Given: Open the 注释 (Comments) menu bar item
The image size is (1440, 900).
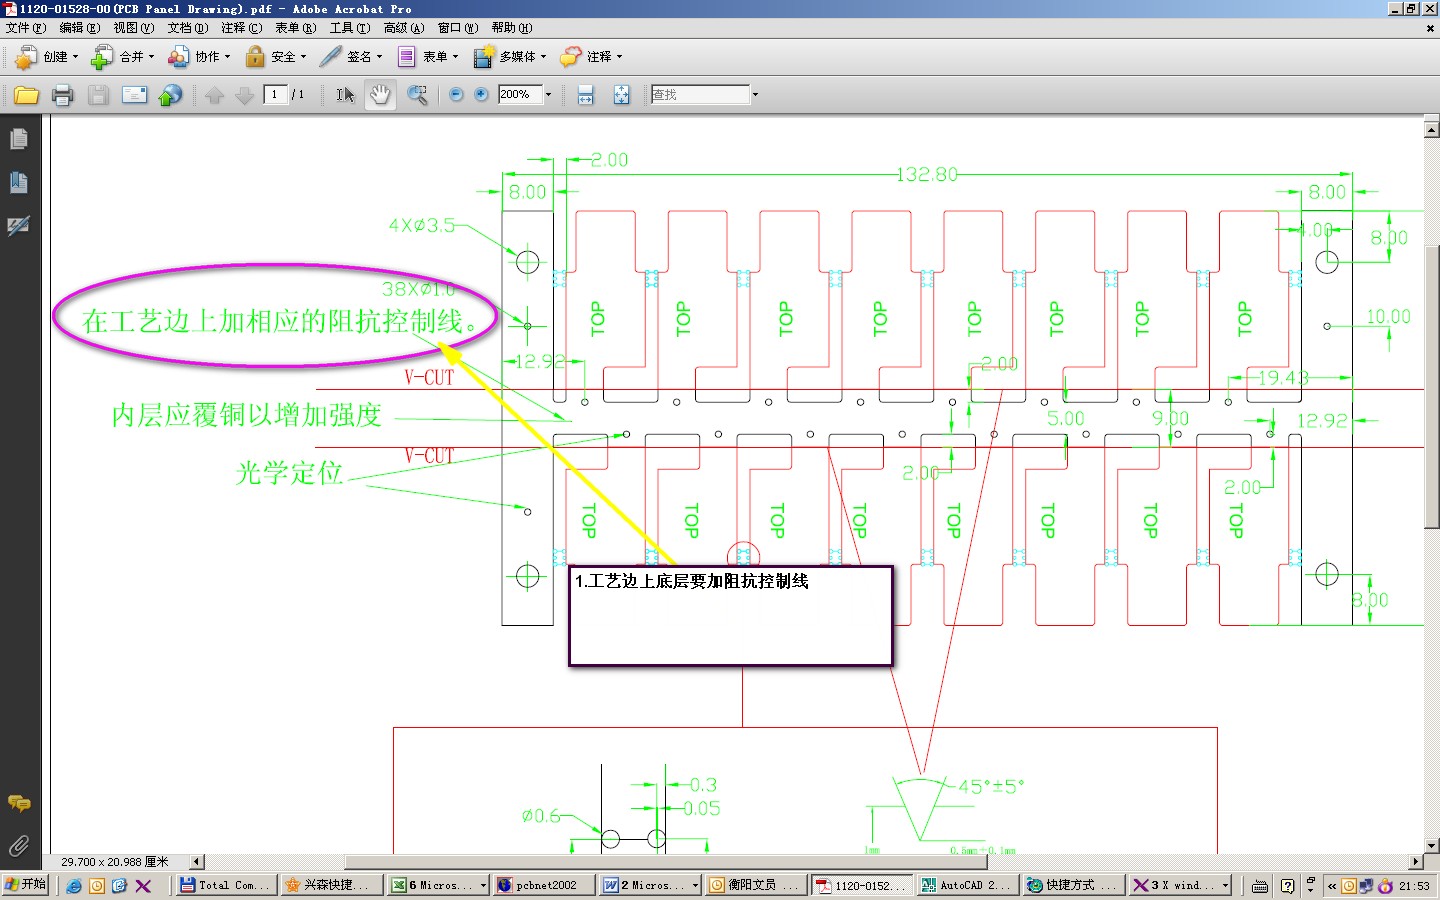Looking at the screenshot, I should (x=242, y=28).
